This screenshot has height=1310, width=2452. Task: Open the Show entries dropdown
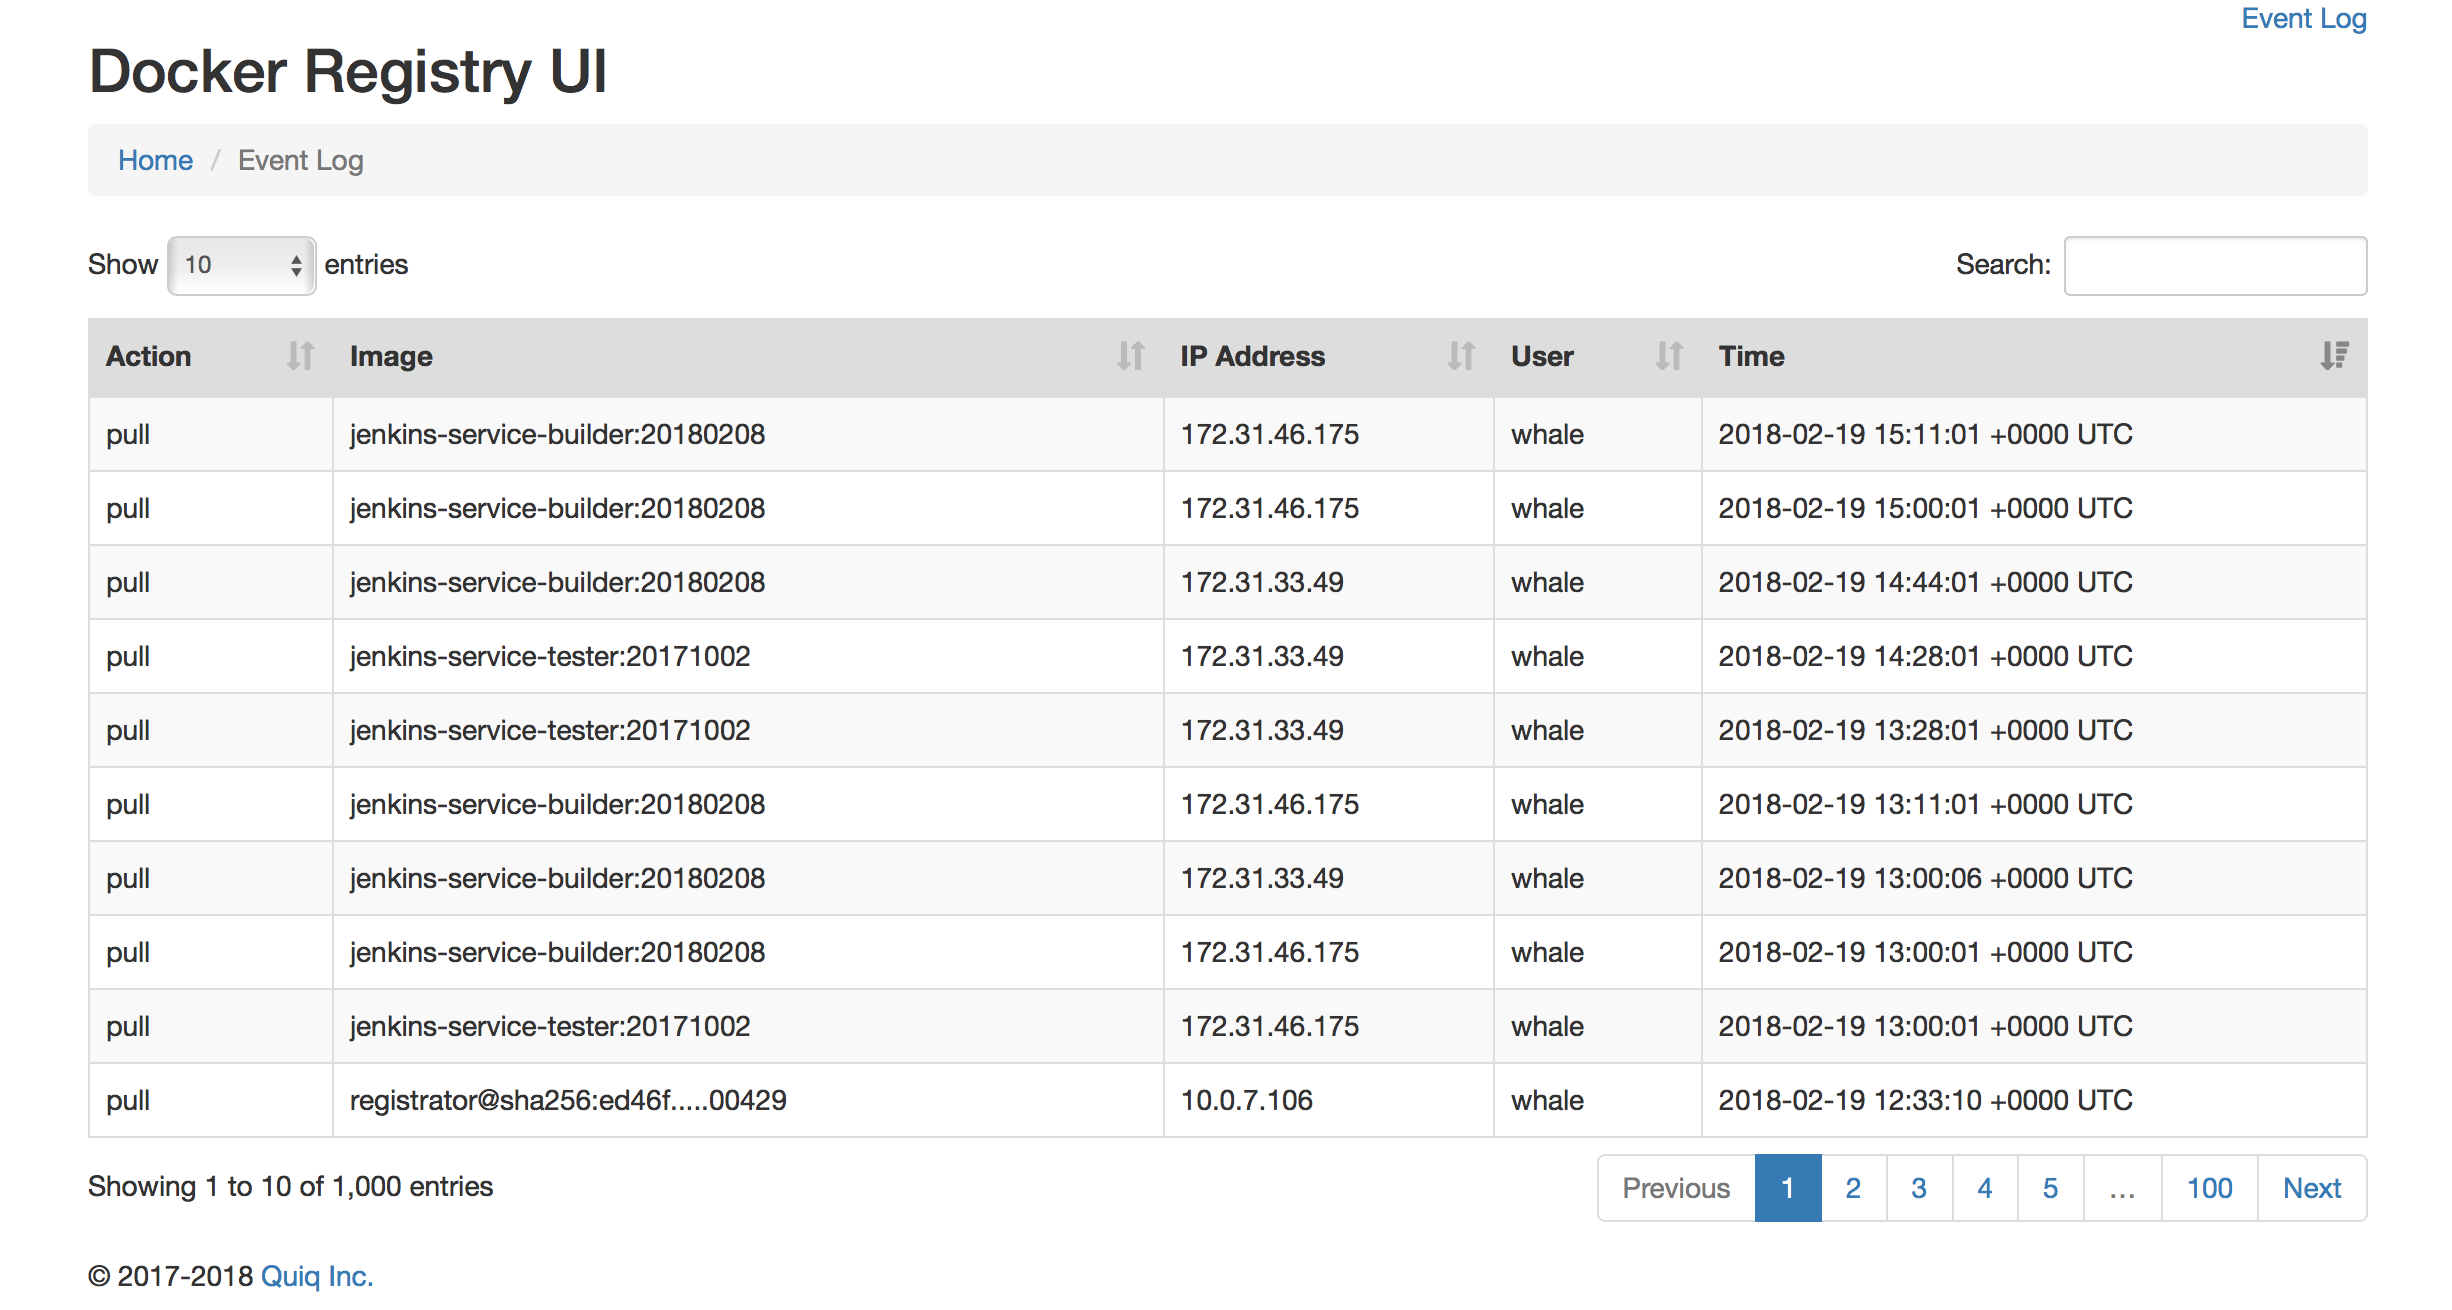click(242, 265)
